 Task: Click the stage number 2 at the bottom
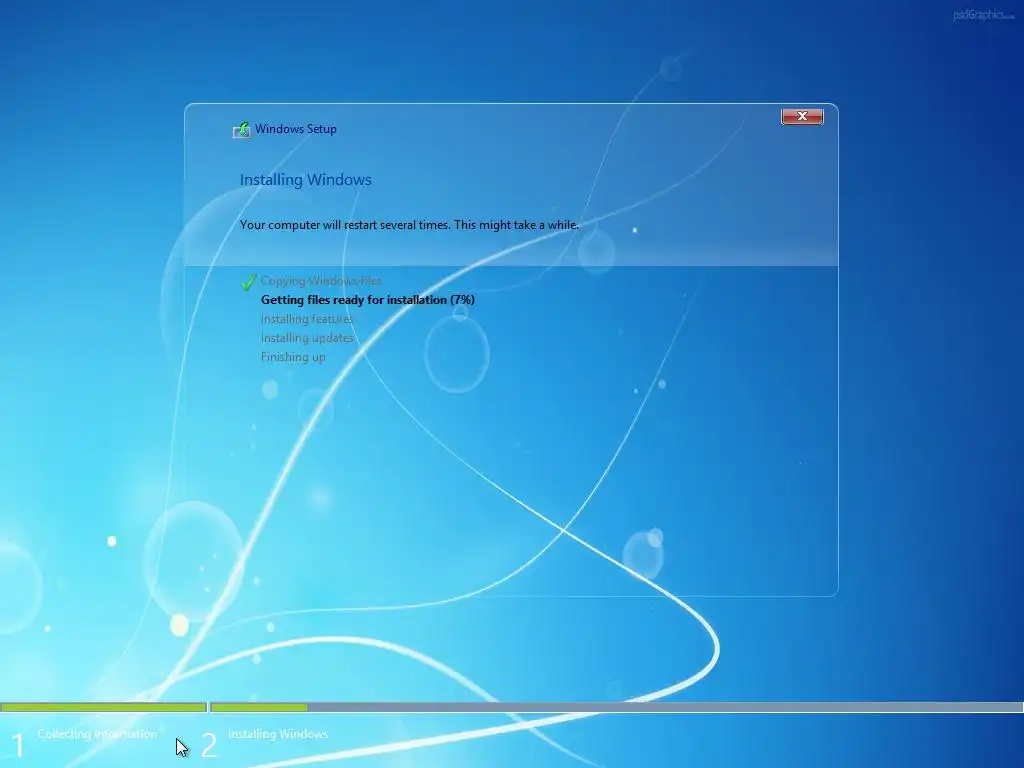pyautogui.click(x=208, y=745)
